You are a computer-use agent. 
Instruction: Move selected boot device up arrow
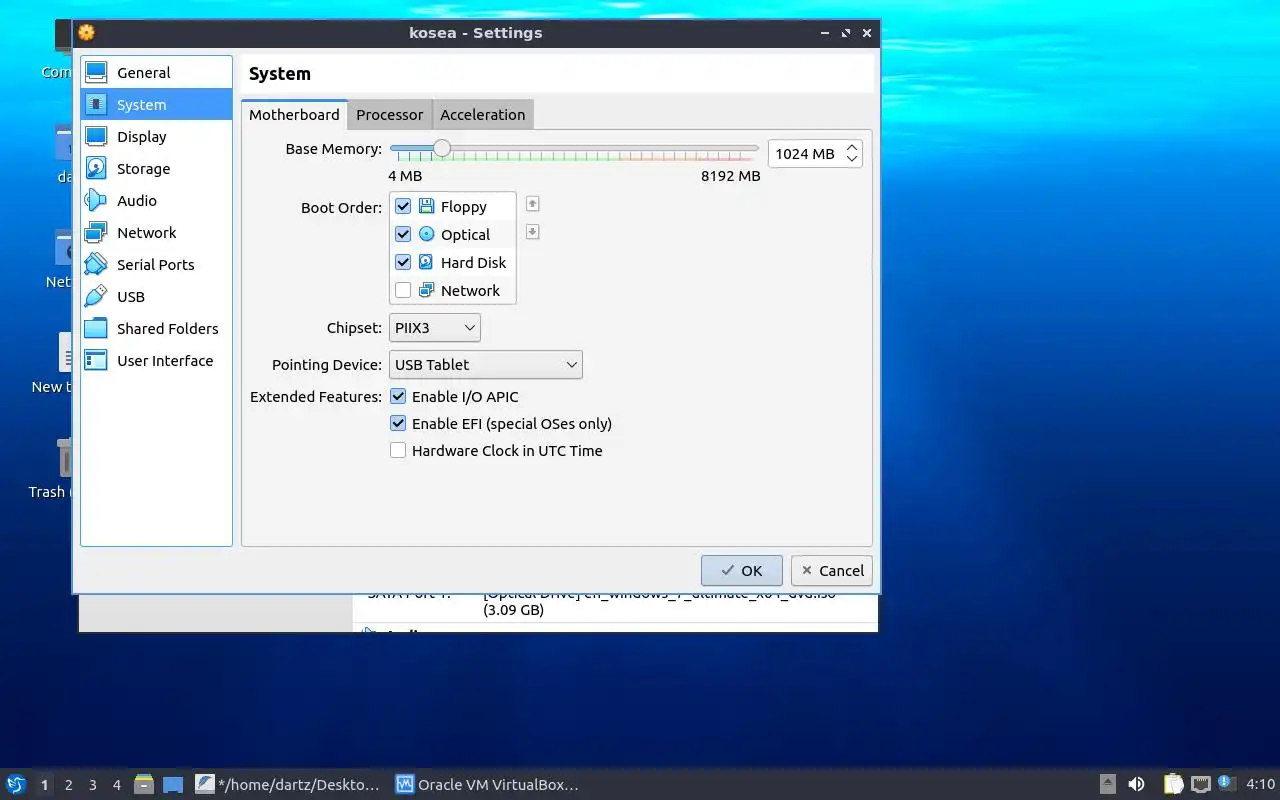click(x=533, y=204)
